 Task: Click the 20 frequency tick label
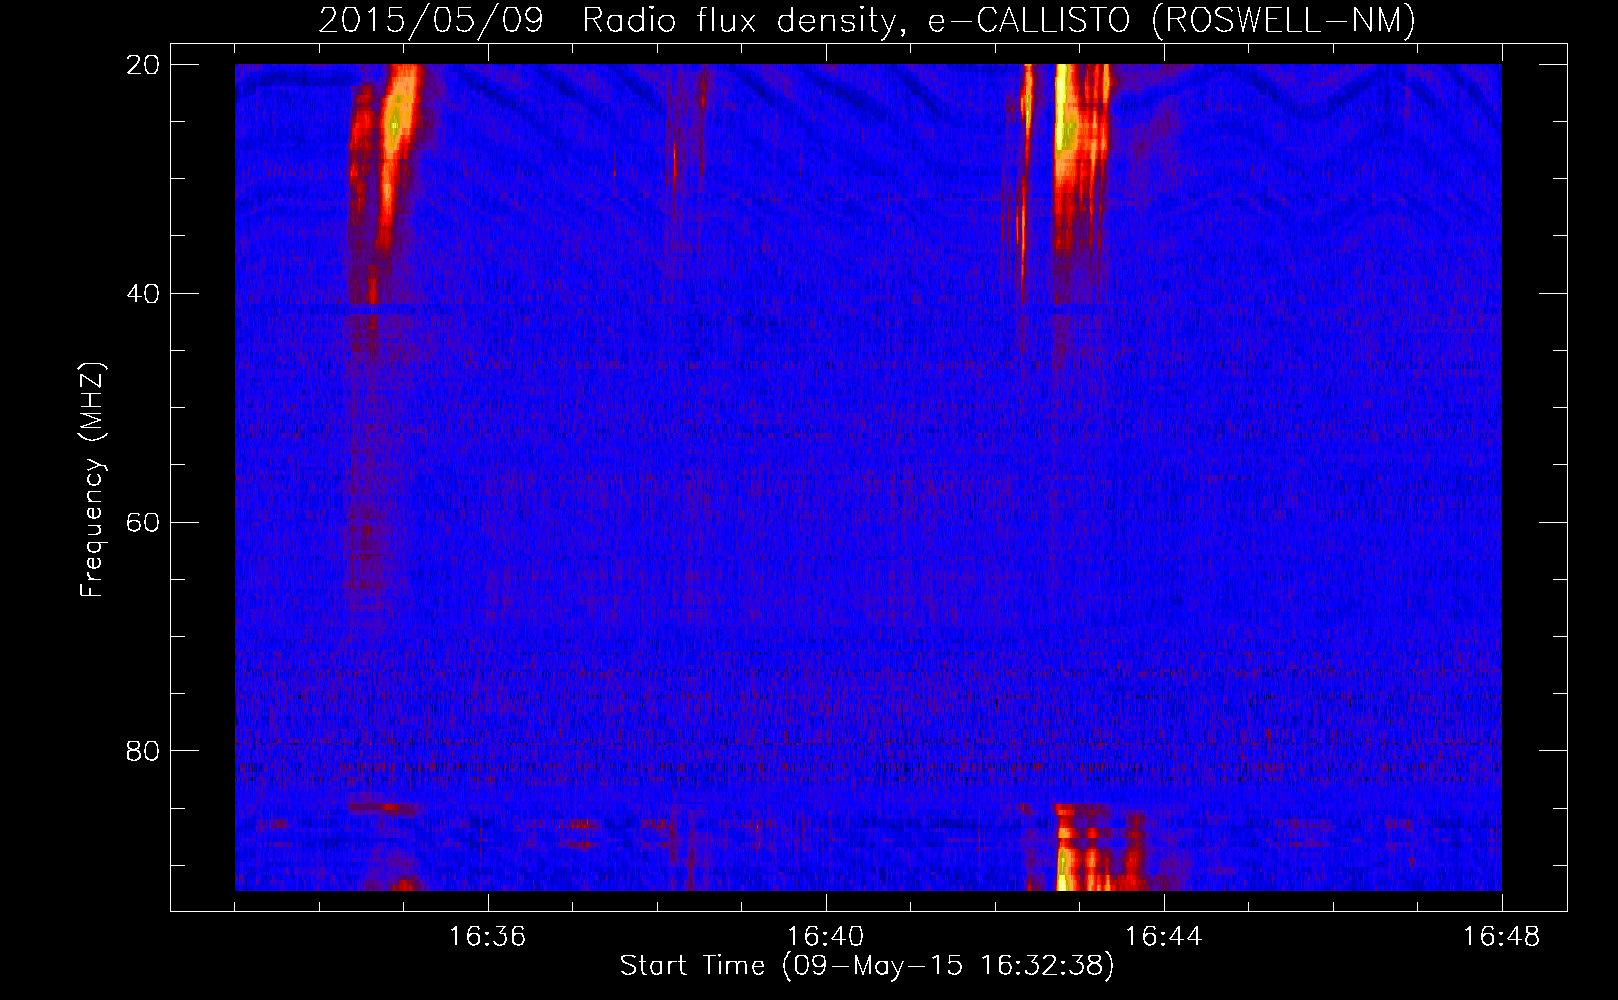pos(144,65)
